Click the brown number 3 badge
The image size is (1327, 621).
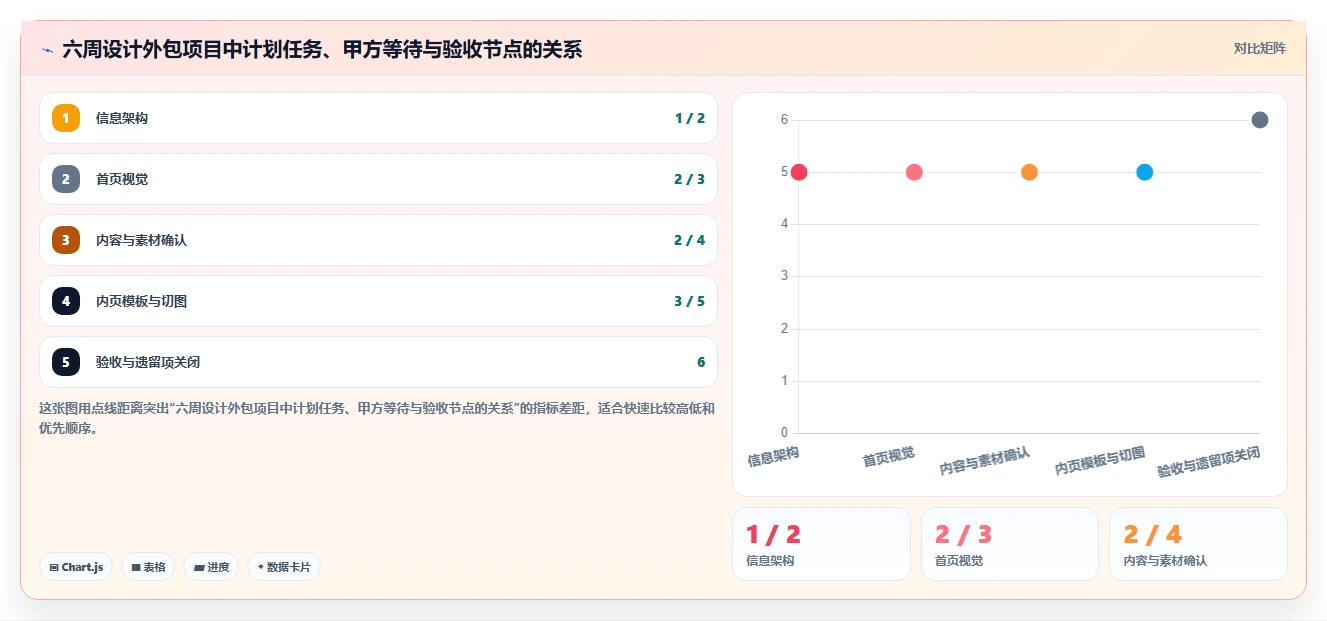(66, 240)
